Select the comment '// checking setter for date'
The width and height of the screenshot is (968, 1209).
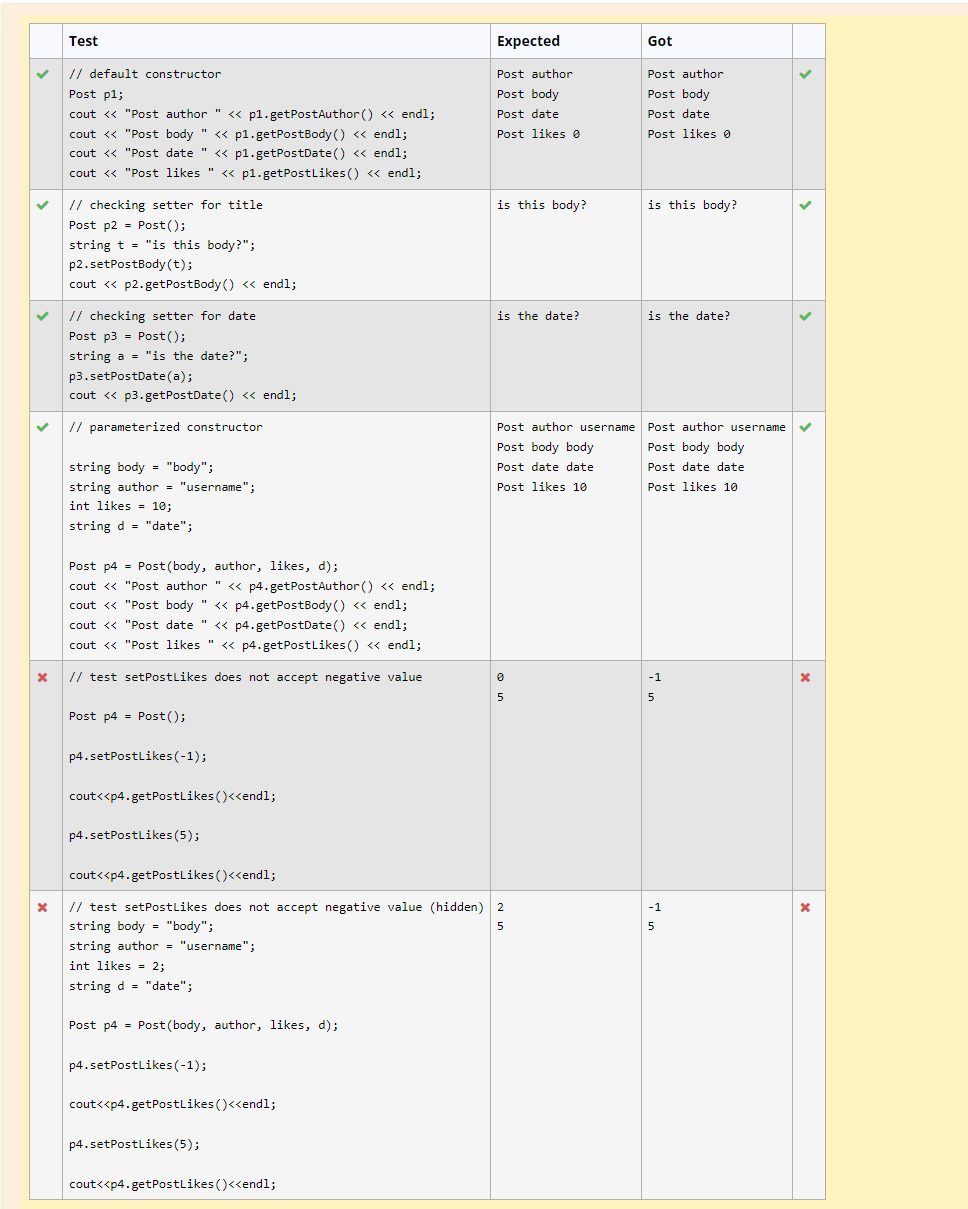160,315
